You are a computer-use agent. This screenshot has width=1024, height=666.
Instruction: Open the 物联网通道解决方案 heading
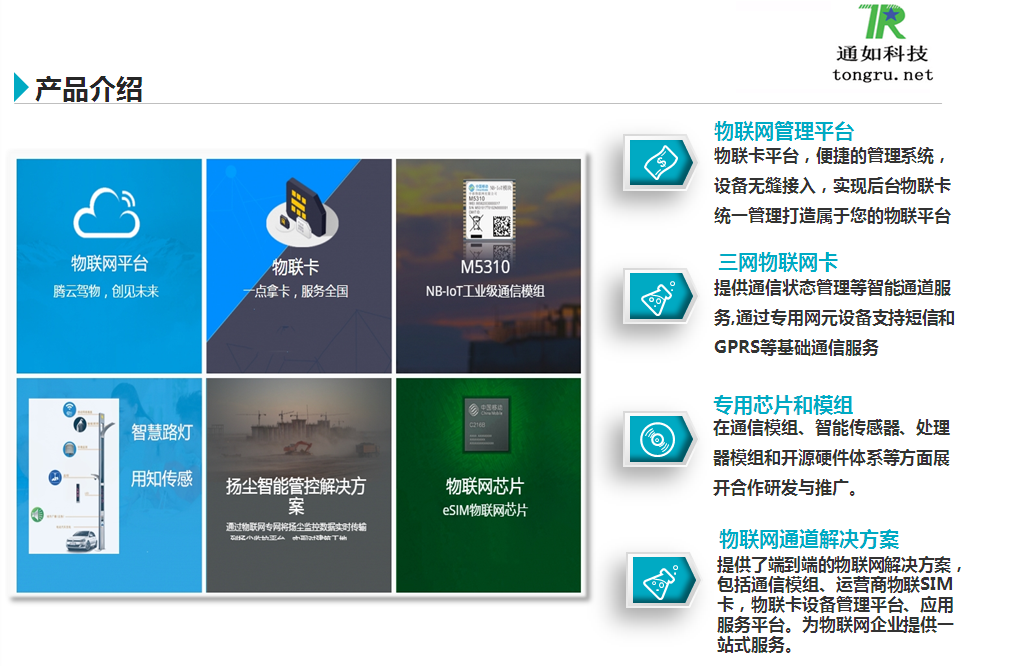[809, 539]
